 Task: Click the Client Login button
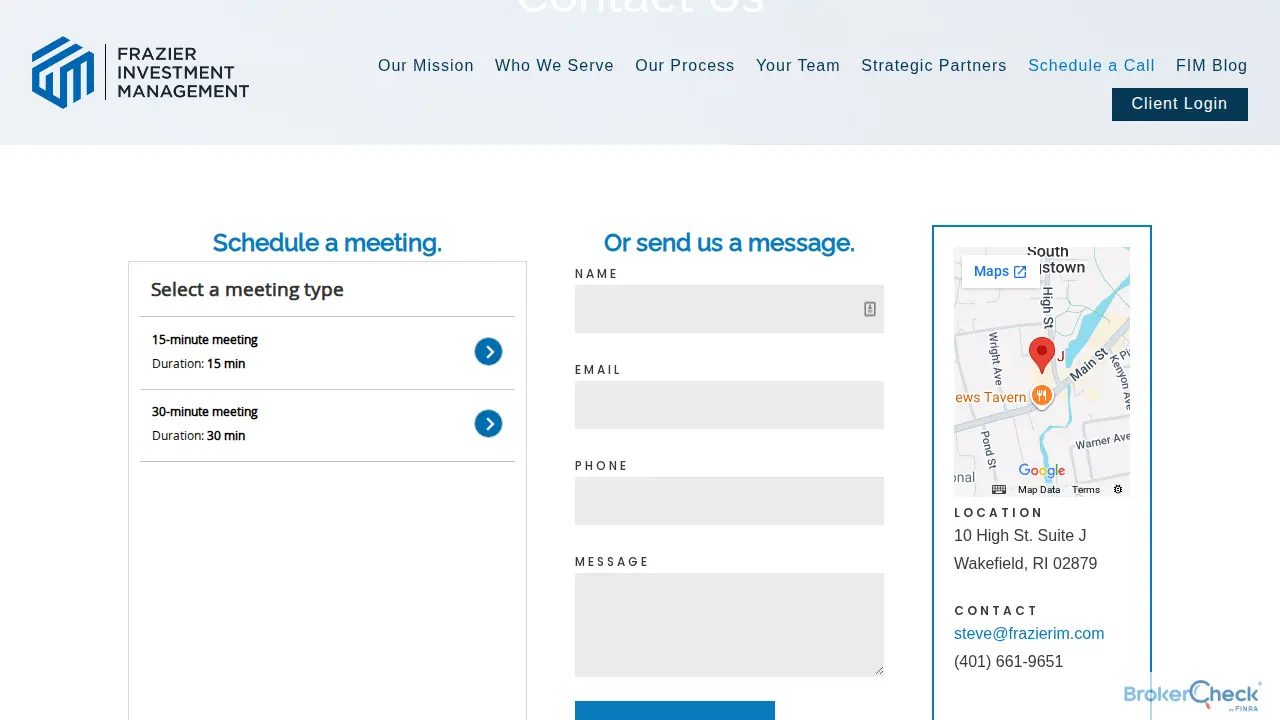tap(1180, 104)
